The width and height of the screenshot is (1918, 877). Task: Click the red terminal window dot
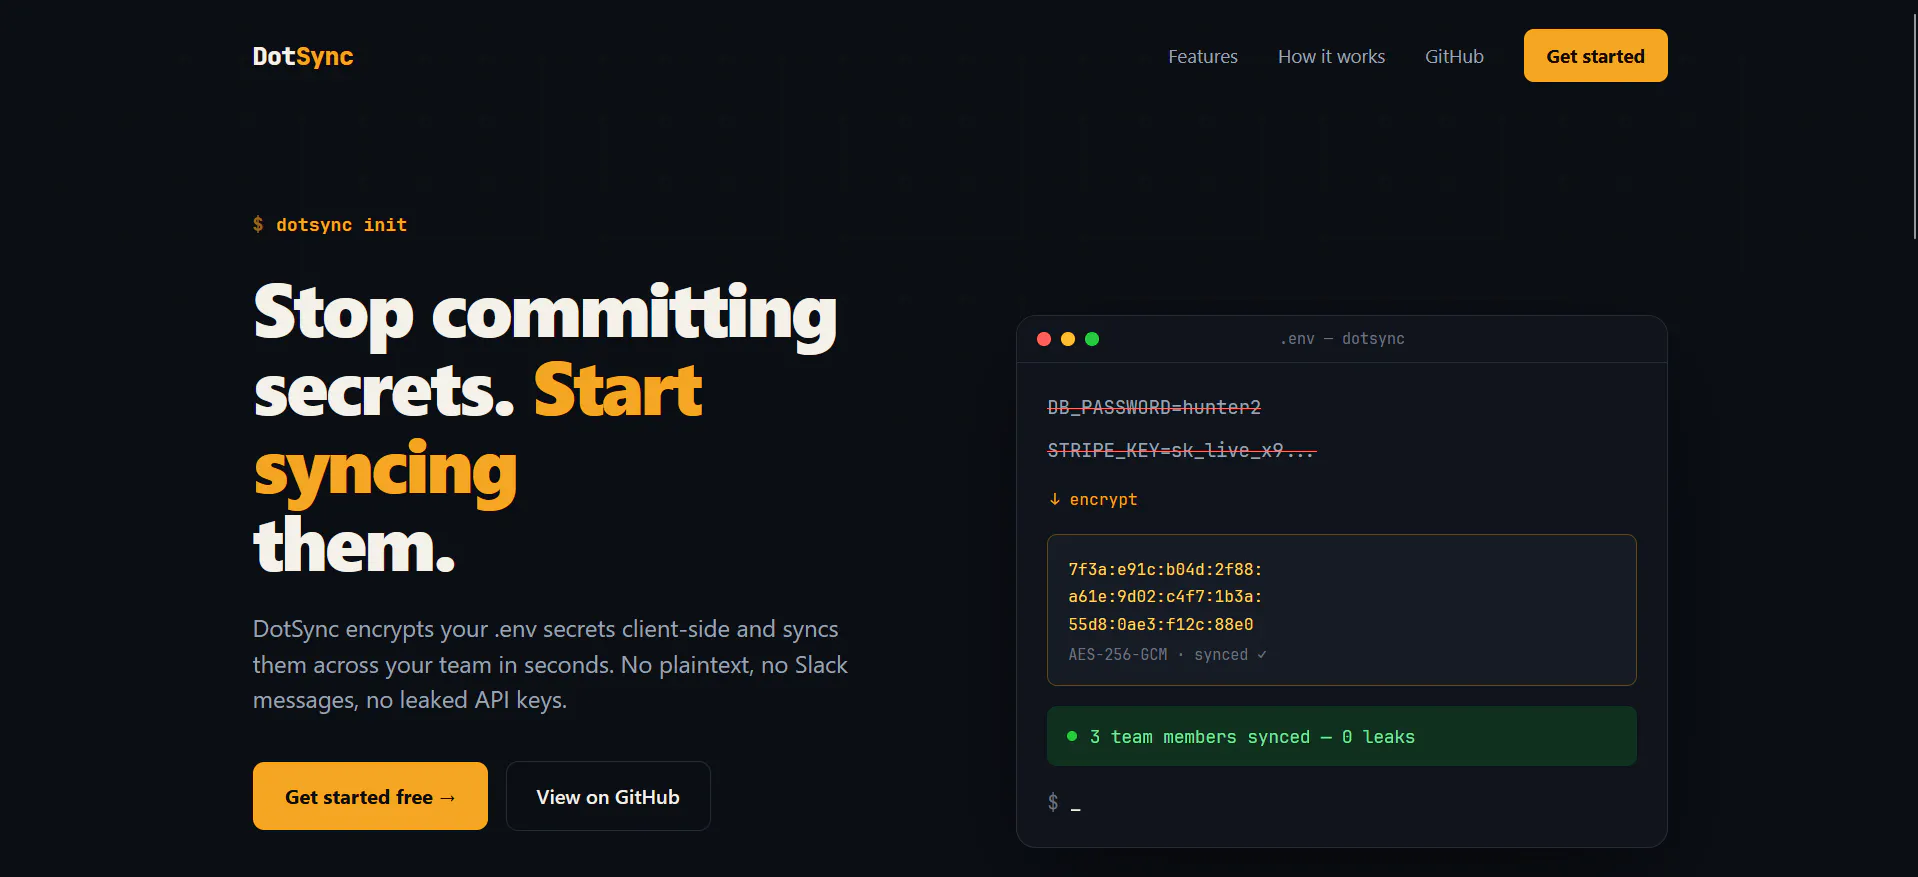click(1044, 339)
